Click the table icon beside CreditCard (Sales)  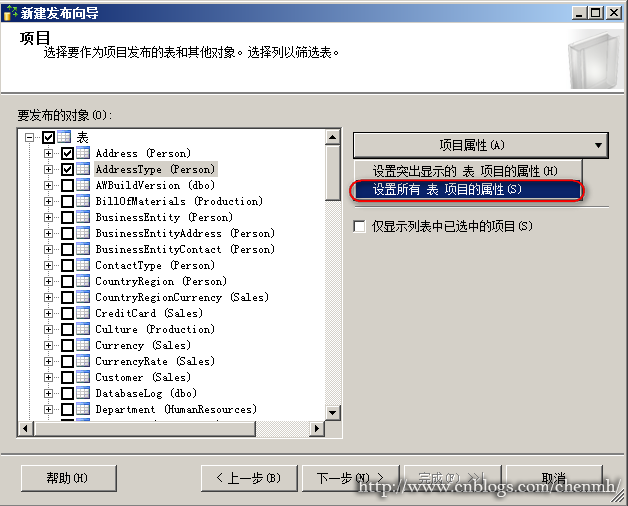pyautogui.click(x=84, y=314)
